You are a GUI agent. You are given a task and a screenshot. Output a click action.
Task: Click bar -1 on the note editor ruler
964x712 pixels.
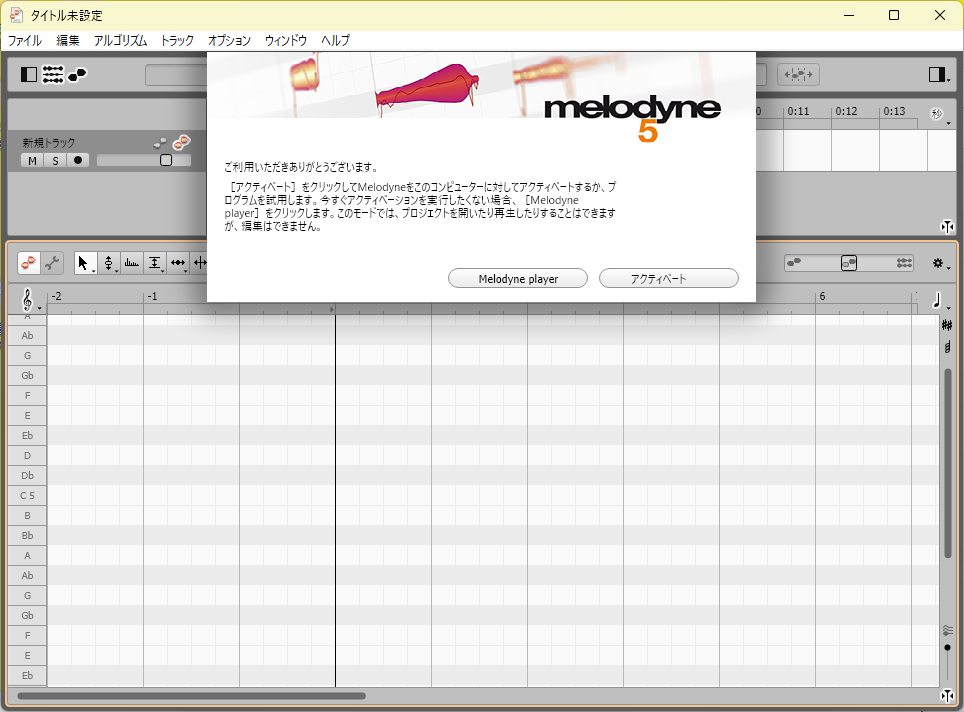point(152,296)
